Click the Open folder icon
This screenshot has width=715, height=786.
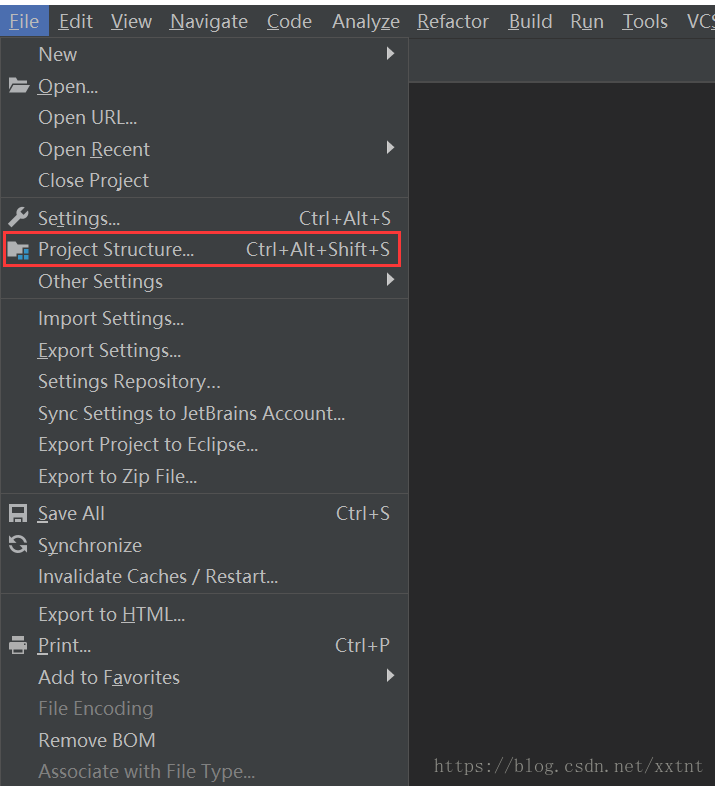point(19,86)
